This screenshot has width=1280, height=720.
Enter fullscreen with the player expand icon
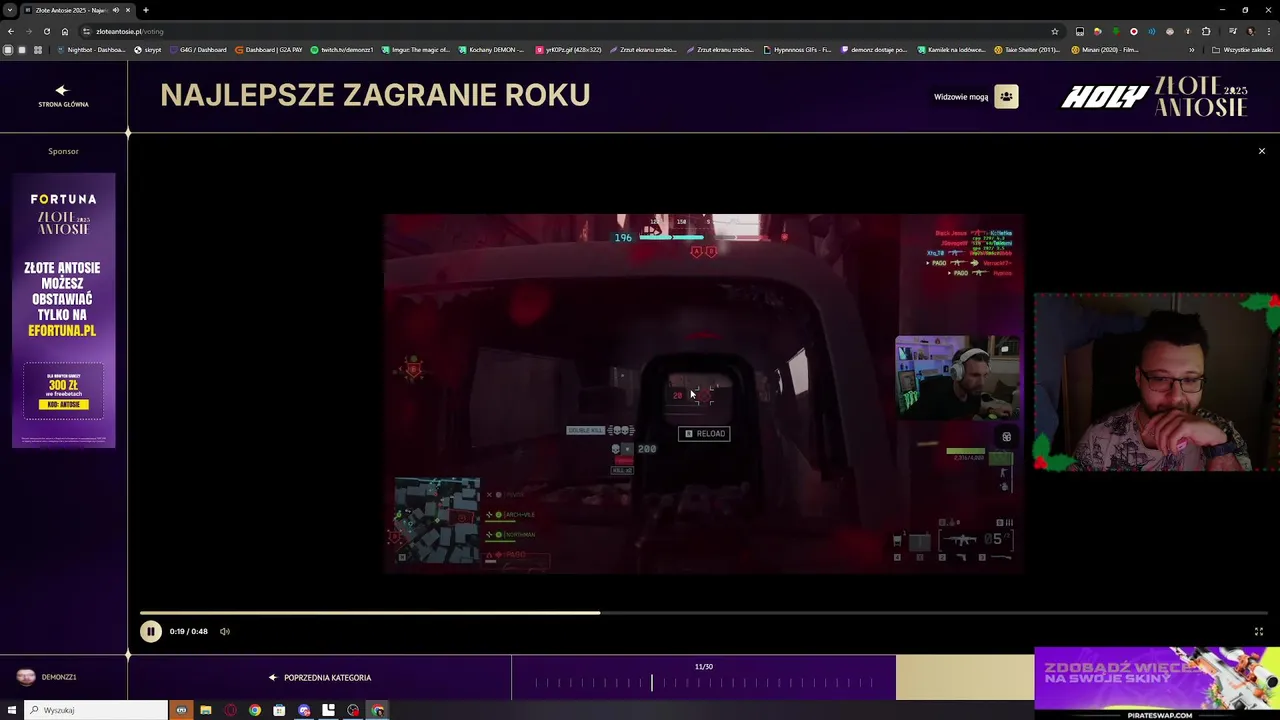(x=1259, y=631)
